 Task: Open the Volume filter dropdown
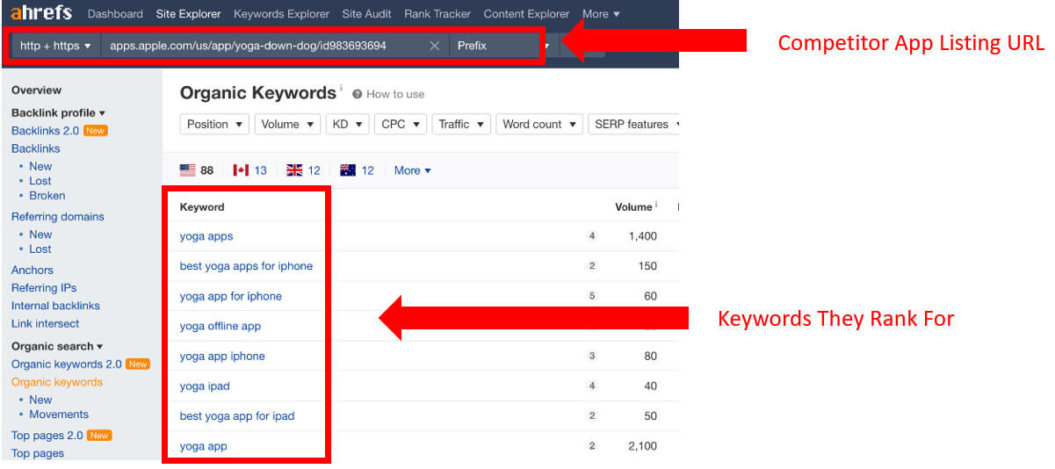287,124
